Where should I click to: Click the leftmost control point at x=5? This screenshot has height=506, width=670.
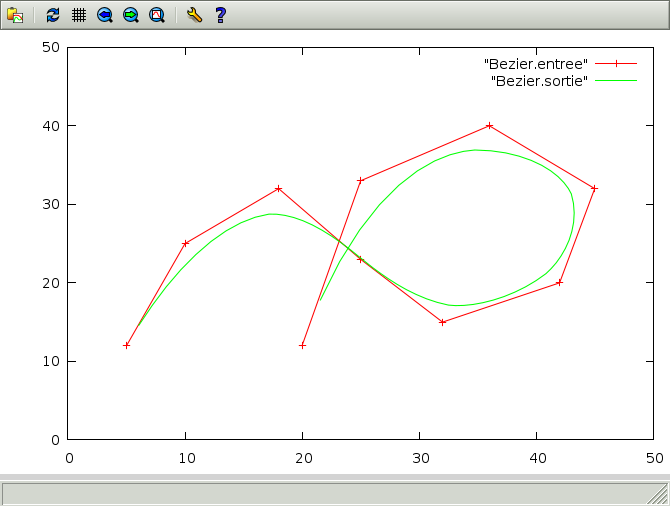tap(127, 345)
